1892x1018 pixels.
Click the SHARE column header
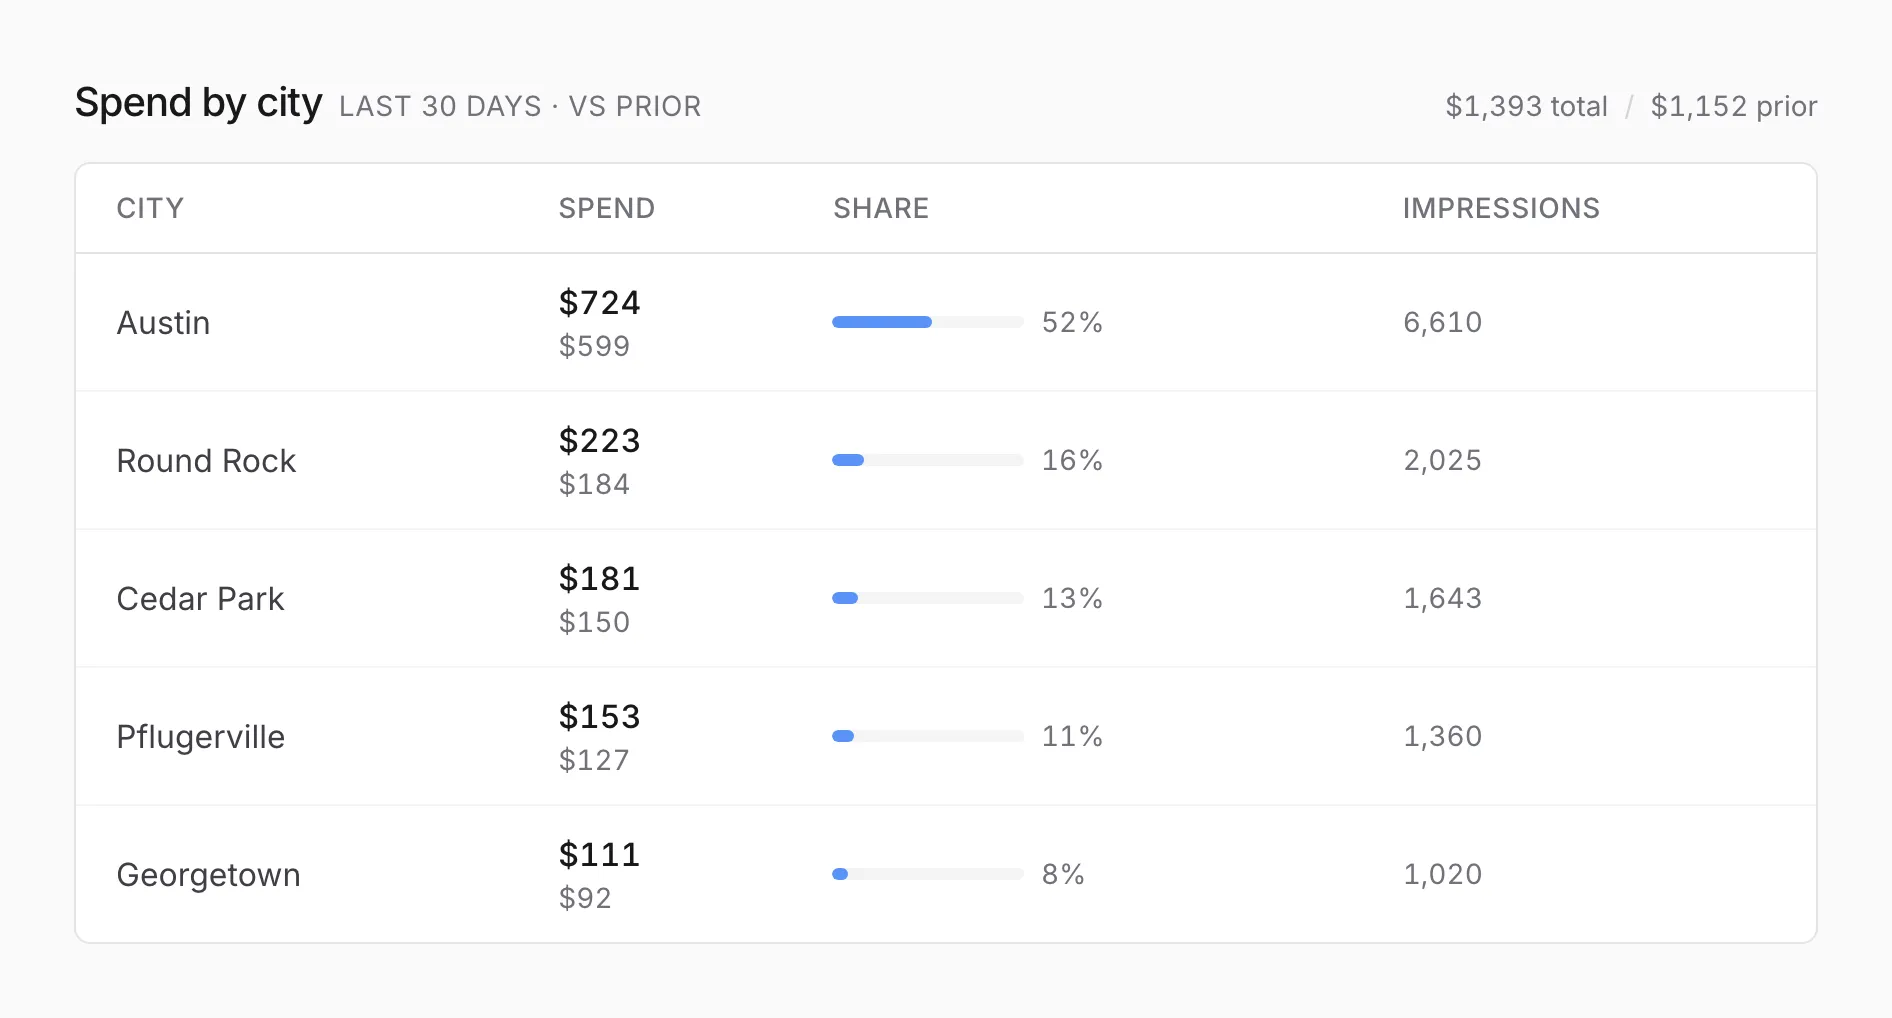(881, 208)
